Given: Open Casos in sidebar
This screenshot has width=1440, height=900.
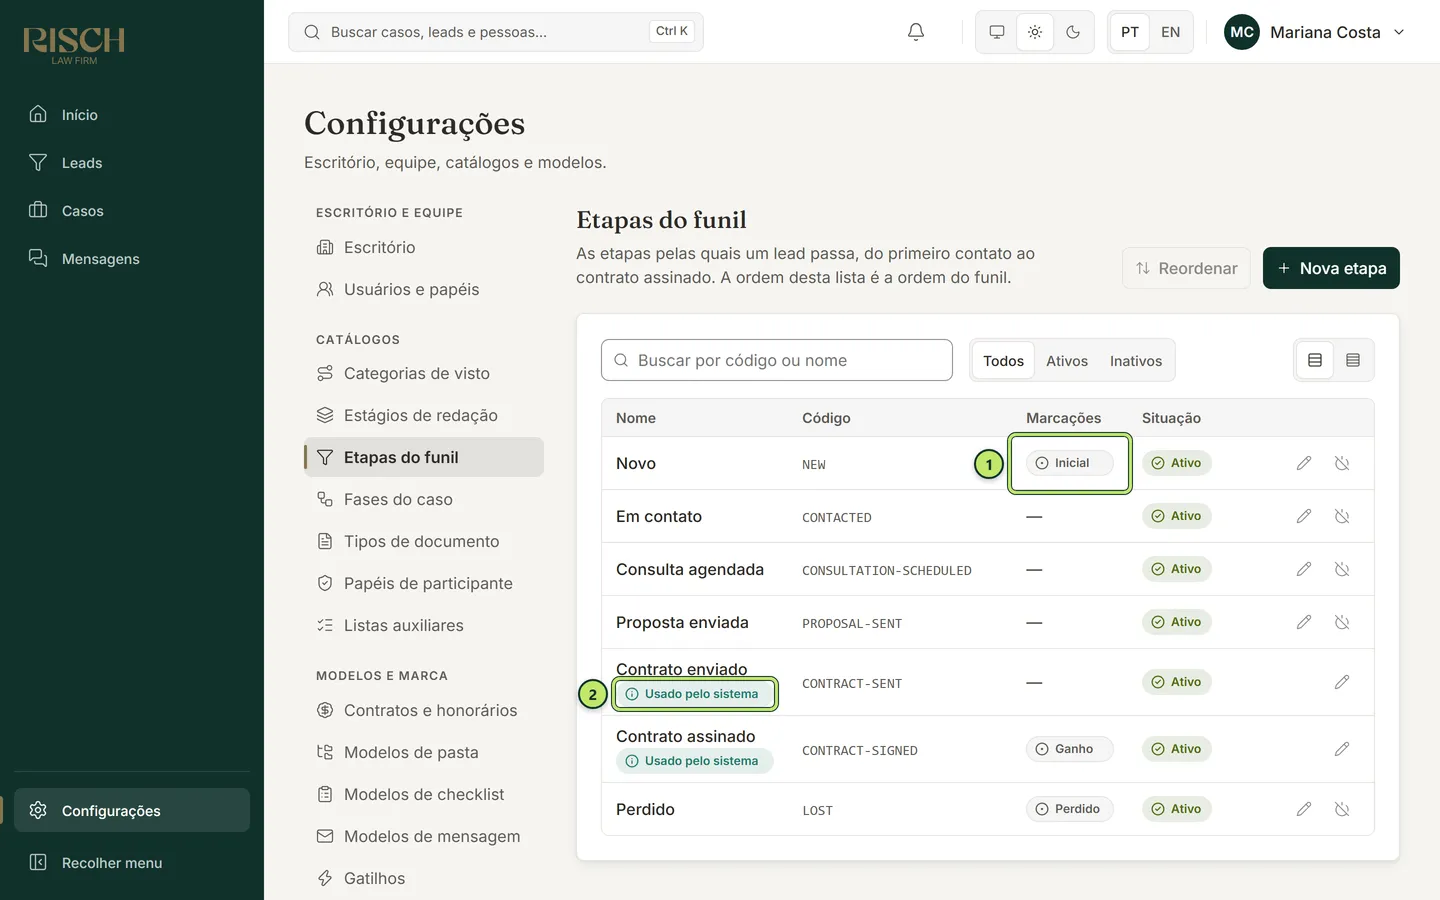Looking at the screenshot, I should [132, 211].
